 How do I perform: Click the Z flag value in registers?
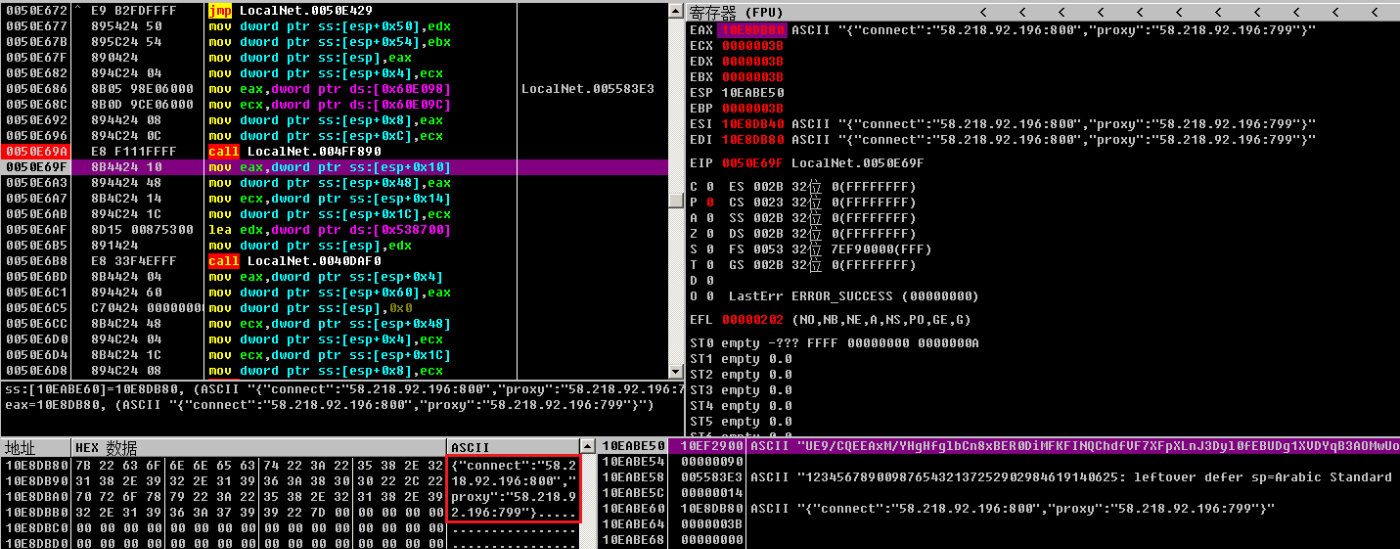709,234
